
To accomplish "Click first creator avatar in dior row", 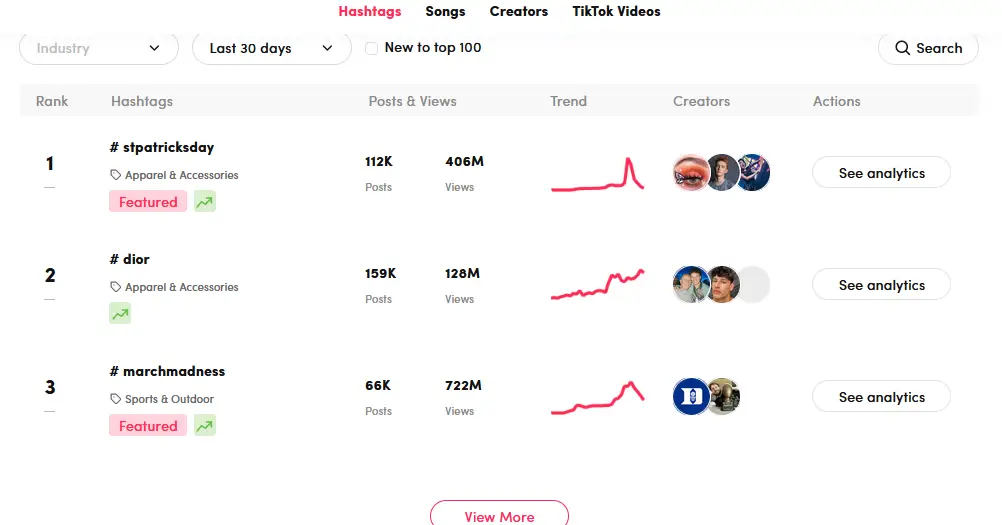I will 691,285.
